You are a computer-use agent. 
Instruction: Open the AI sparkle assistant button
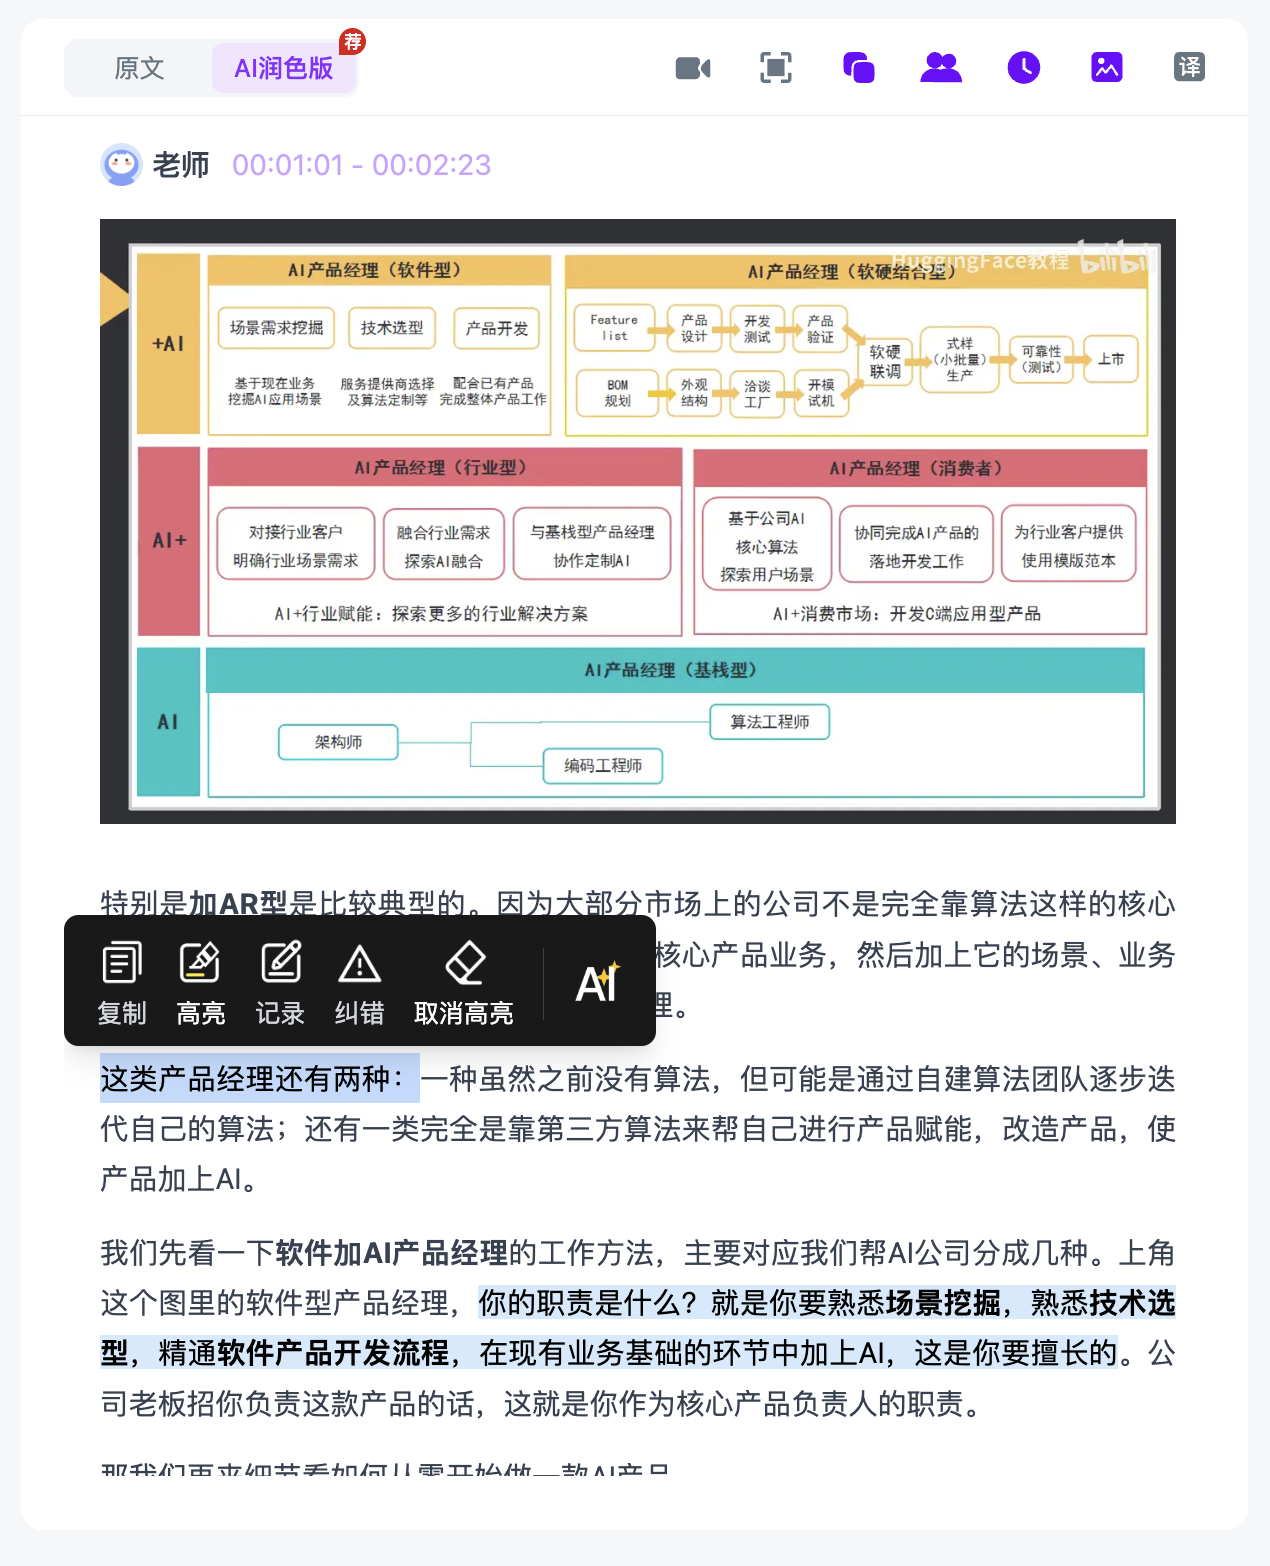[598, 984]
